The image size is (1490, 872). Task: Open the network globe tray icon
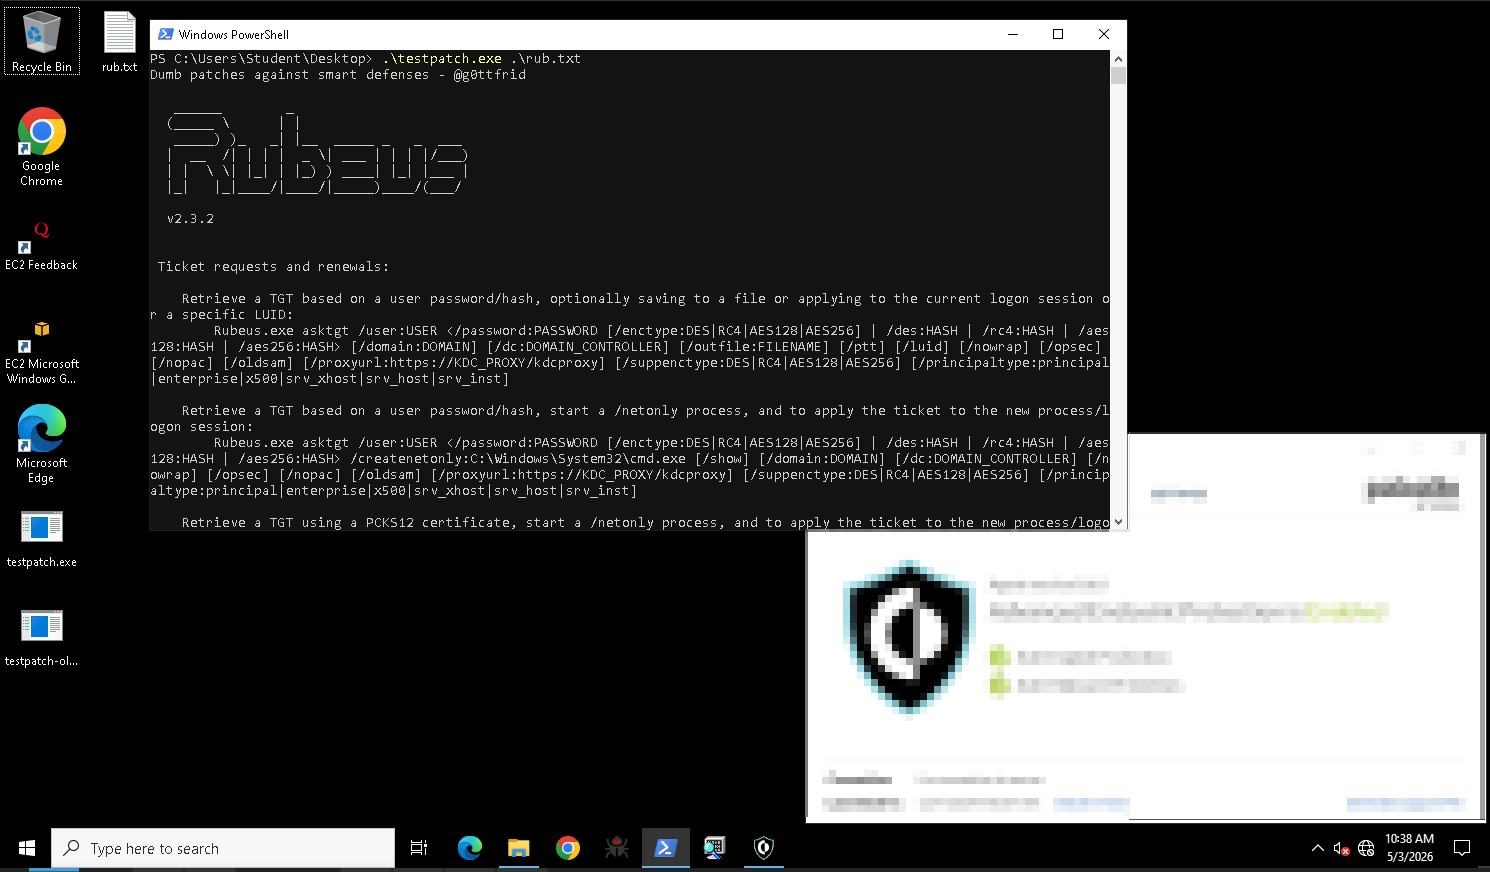1366,849
